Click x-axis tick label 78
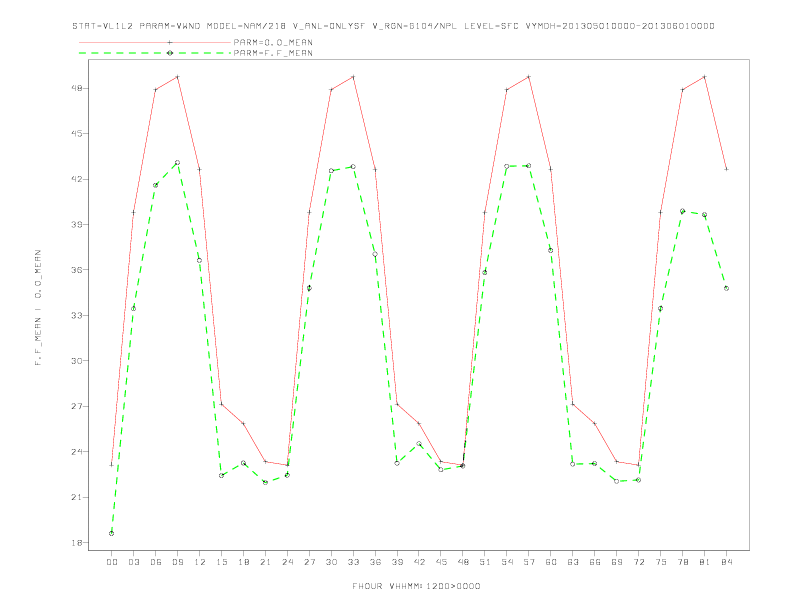This screenshot has height=612, width=792. (x=682, y=562)
